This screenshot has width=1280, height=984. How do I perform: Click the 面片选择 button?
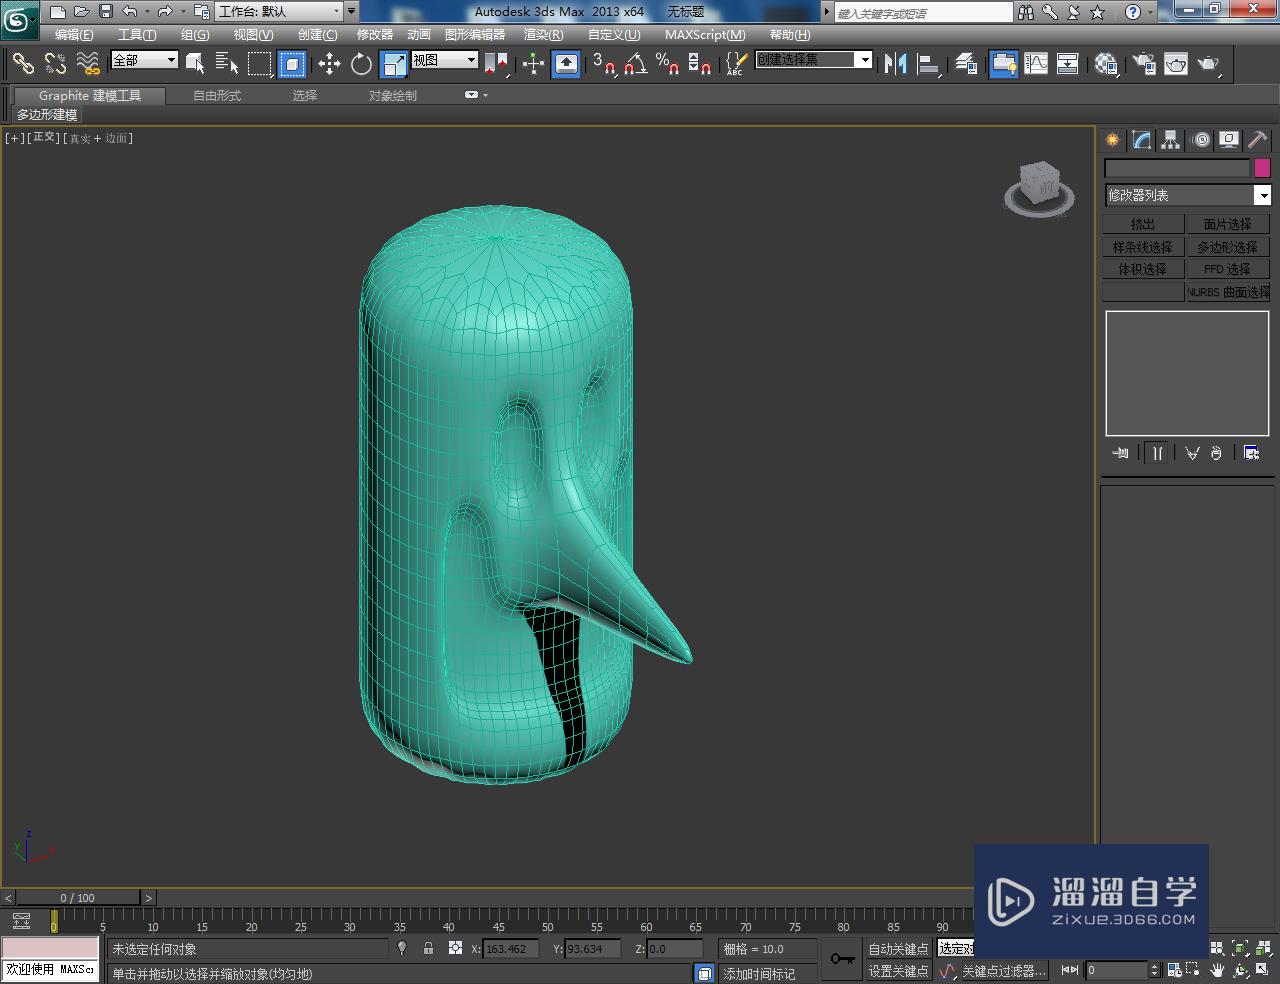(x=1228, y=224)
